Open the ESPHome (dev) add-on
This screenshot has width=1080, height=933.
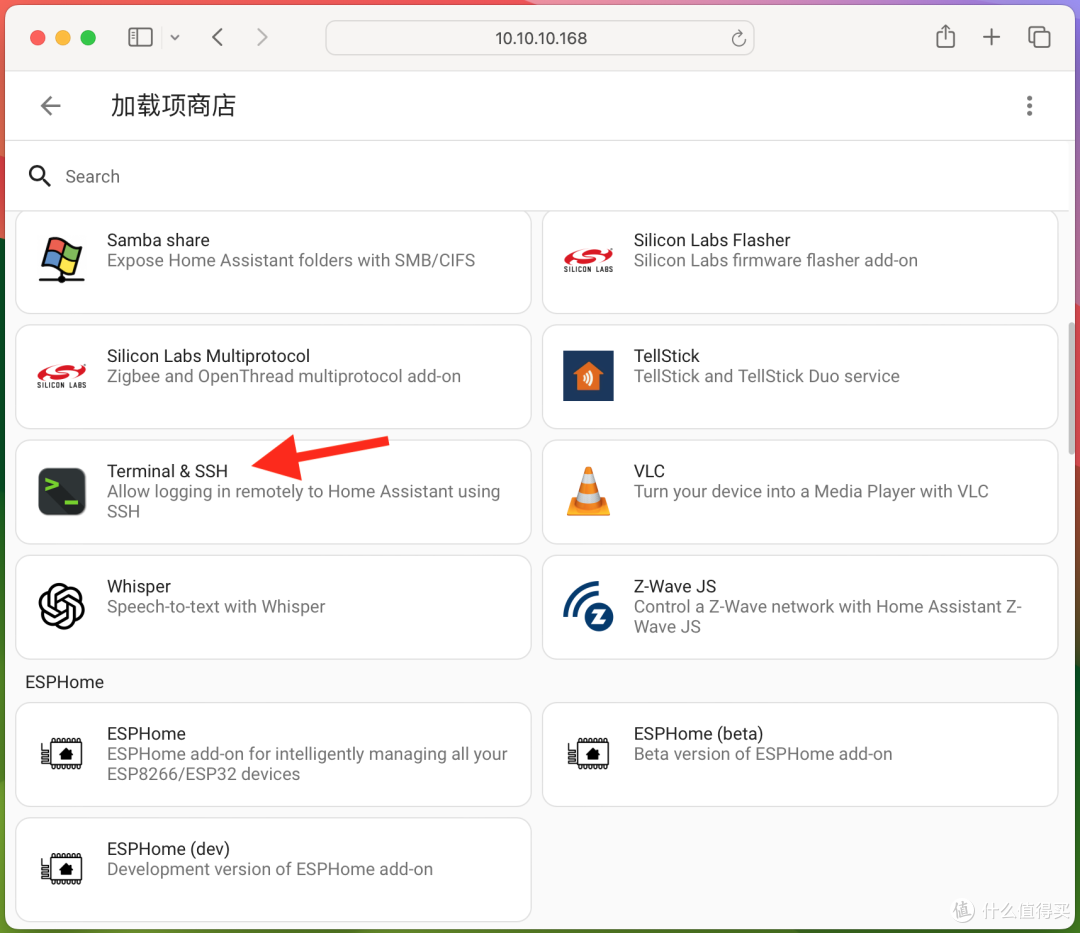273,870
